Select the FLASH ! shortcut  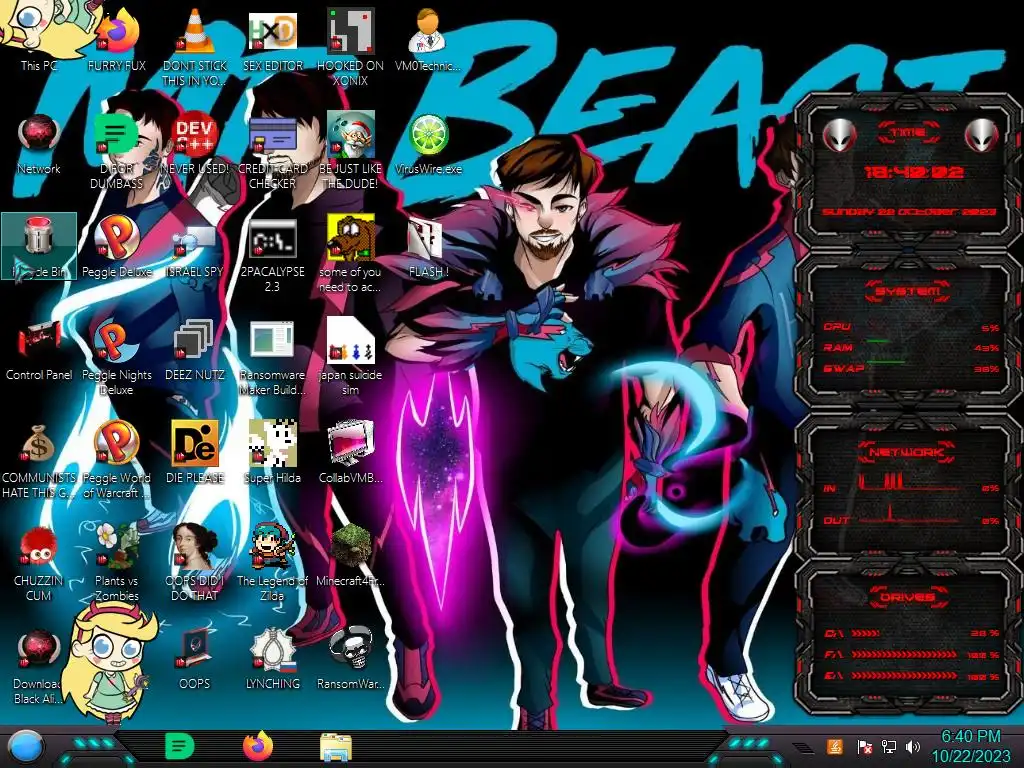pyautogui.click(x=428, y=246)
